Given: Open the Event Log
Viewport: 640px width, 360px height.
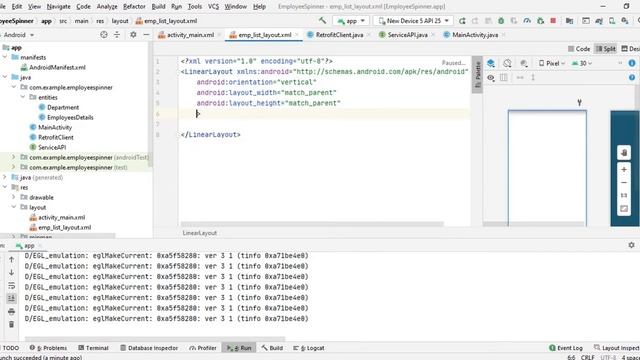Looking at the screenshot, I should 566,348.
